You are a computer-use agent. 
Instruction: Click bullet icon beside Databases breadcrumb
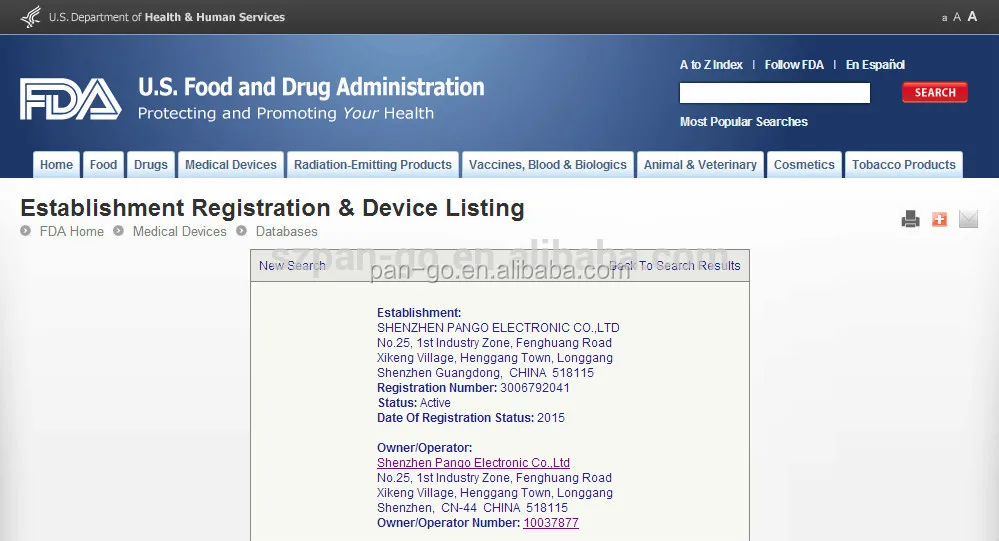[241, 231]
